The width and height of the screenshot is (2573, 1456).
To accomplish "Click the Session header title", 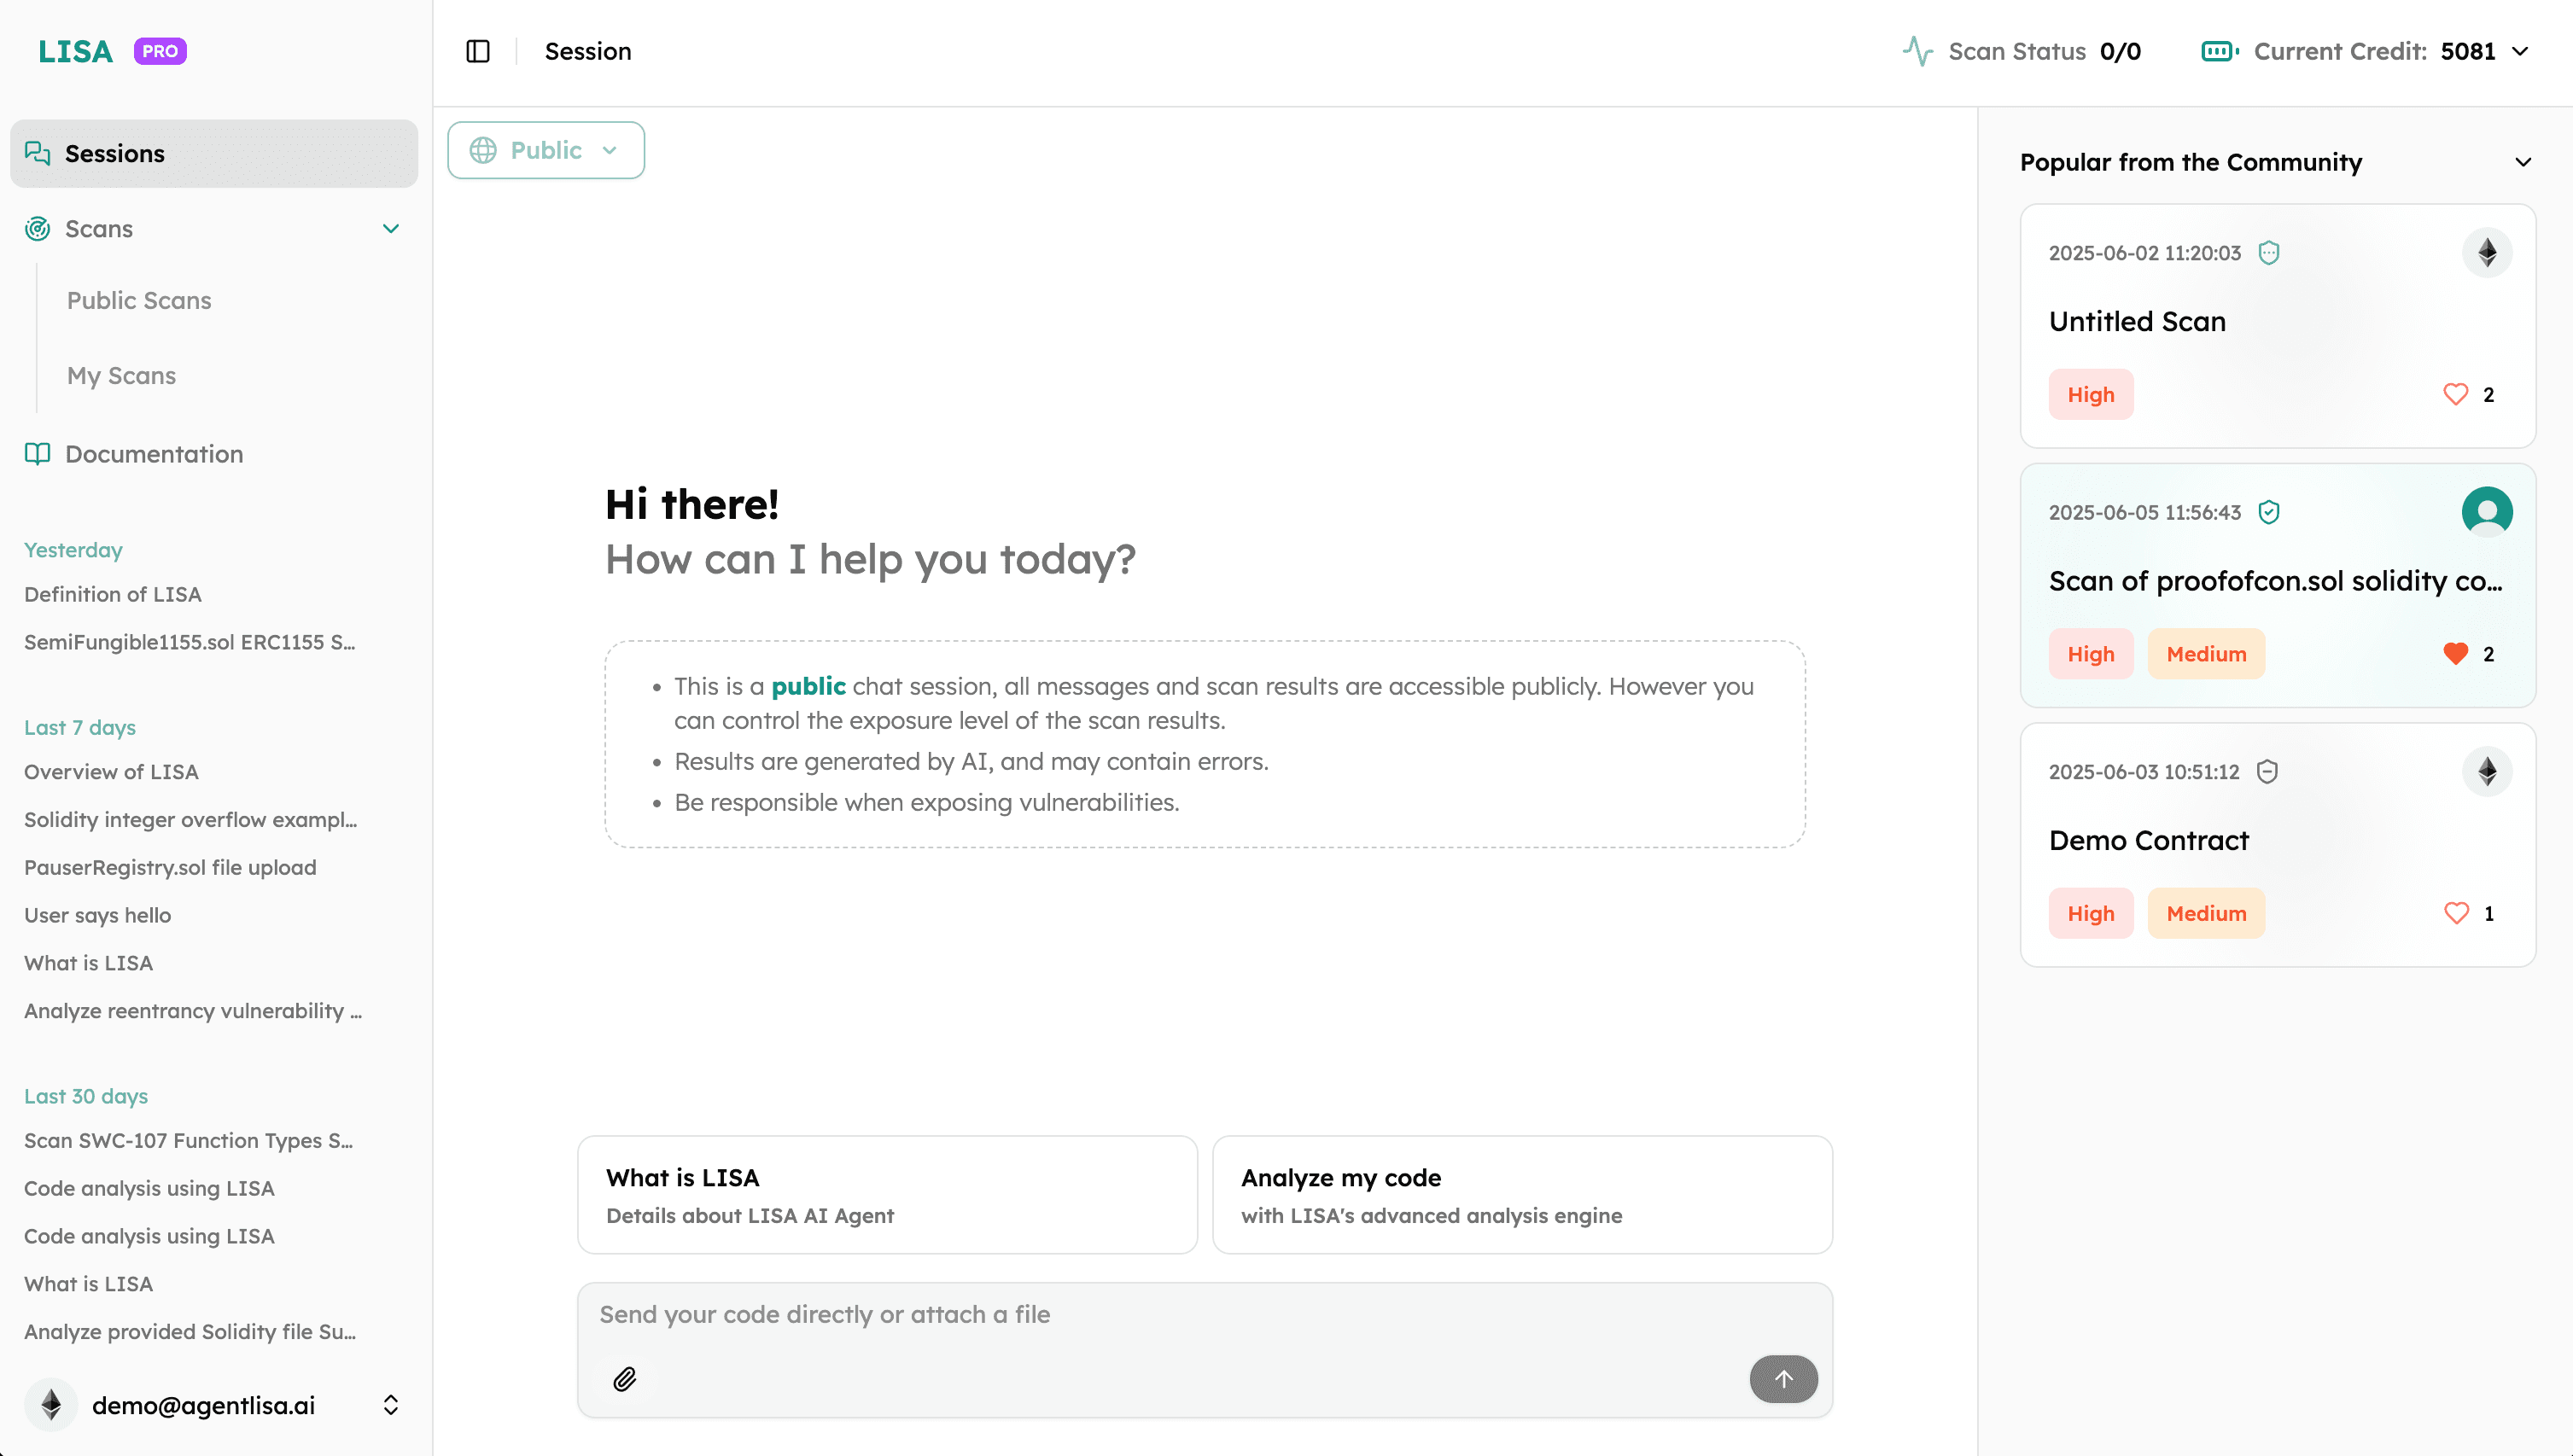I will tap(588, 51).
